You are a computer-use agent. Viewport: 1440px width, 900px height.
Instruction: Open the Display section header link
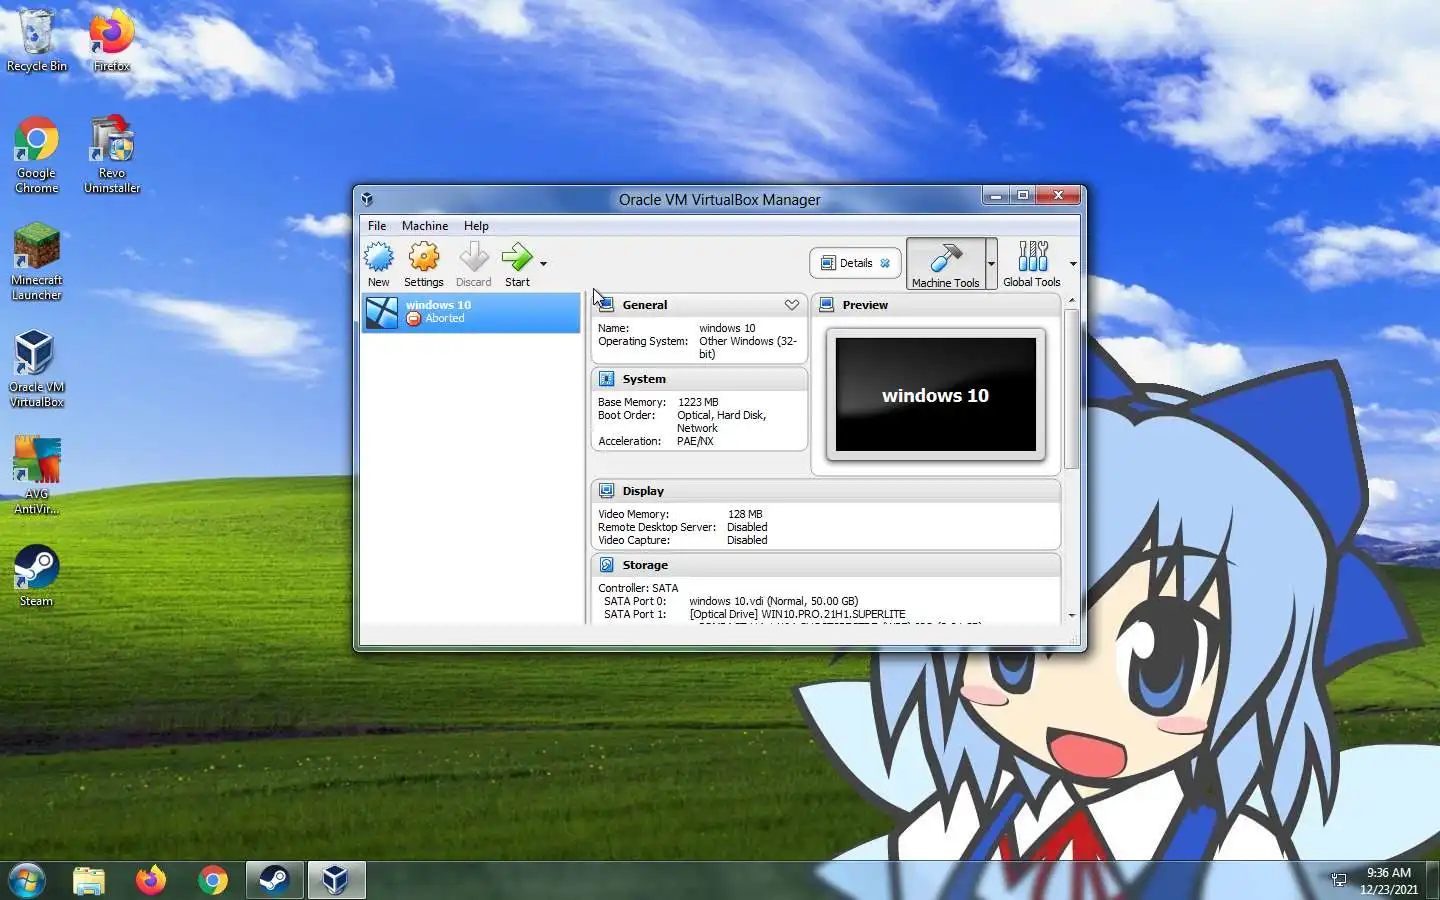tap(643, 491)
